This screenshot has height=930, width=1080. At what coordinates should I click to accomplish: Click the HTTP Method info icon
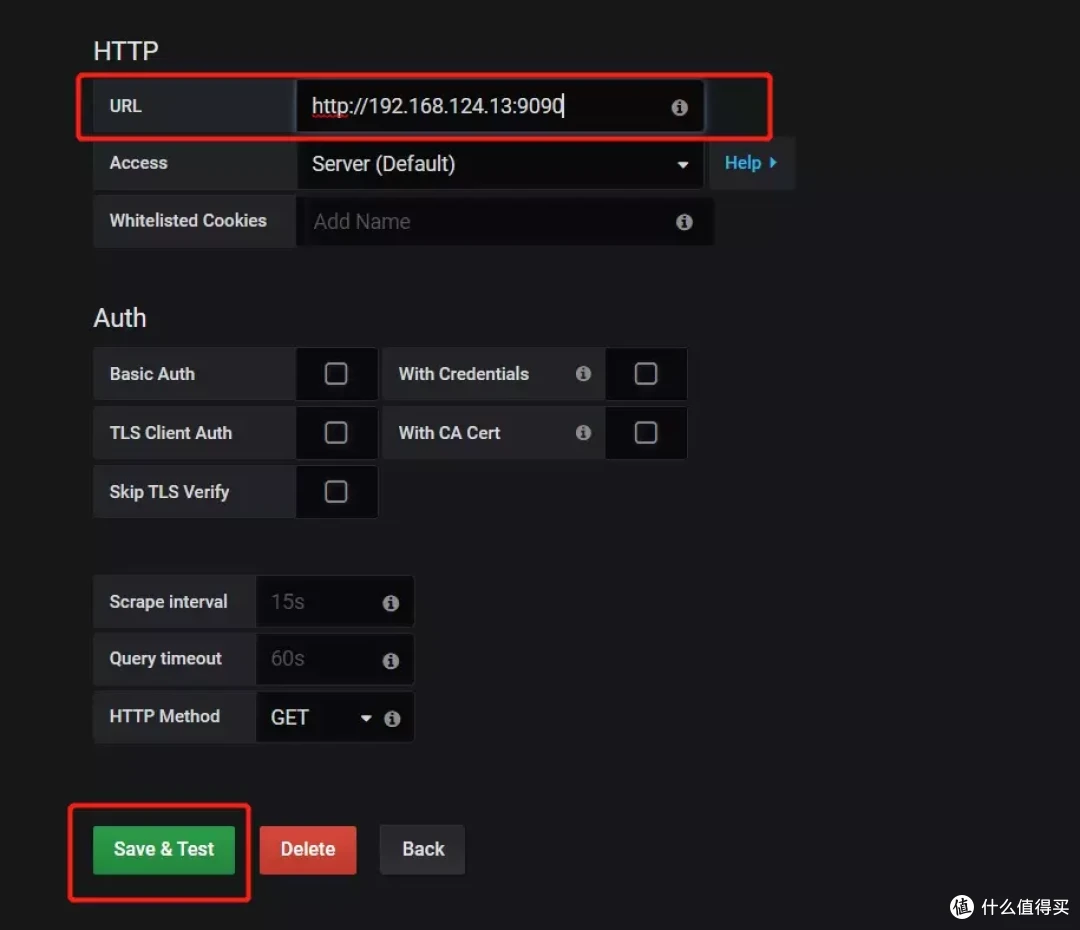pyautogui.click(x=392, y=718)
